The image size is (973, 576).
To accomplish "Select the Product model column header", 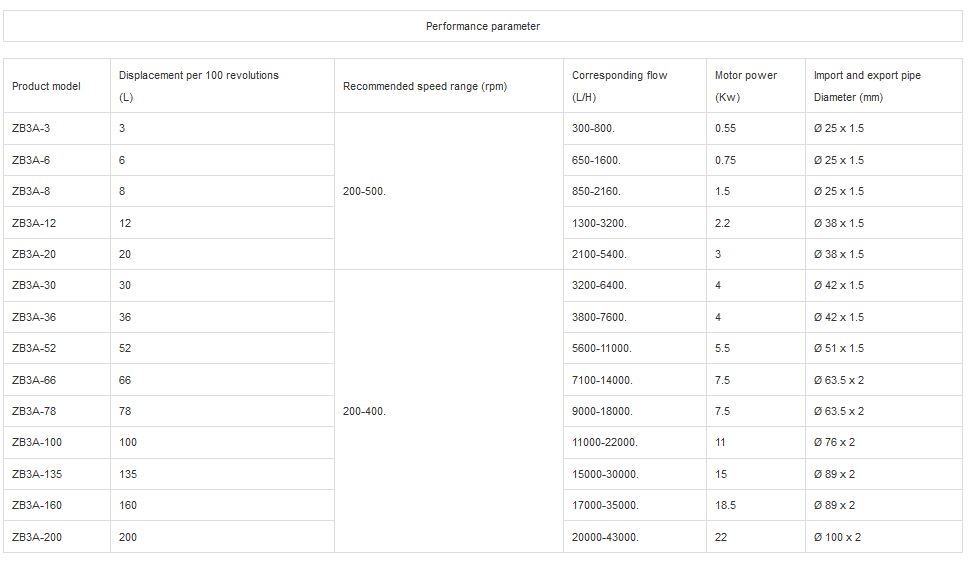I will point(46,87).
